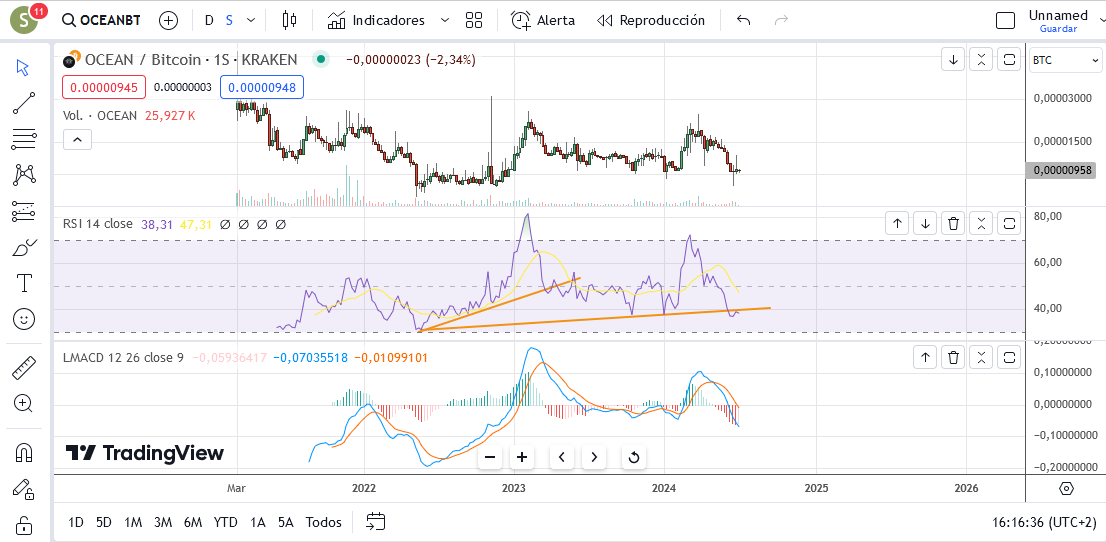Select the text annotation tool

(23, 284)
